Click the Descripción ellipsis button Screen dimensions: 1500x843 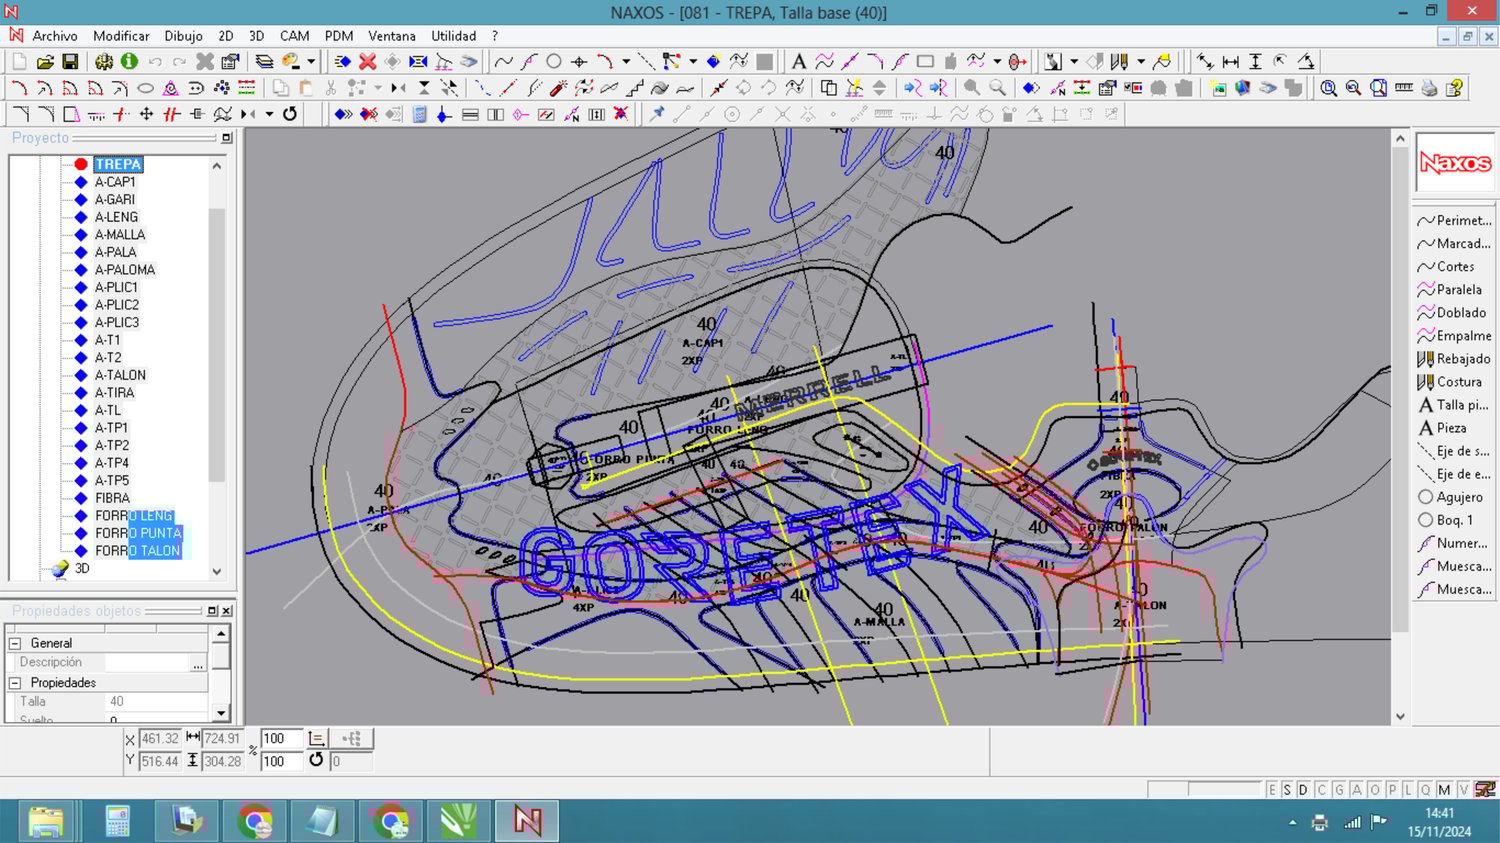[x=198, y=663]
